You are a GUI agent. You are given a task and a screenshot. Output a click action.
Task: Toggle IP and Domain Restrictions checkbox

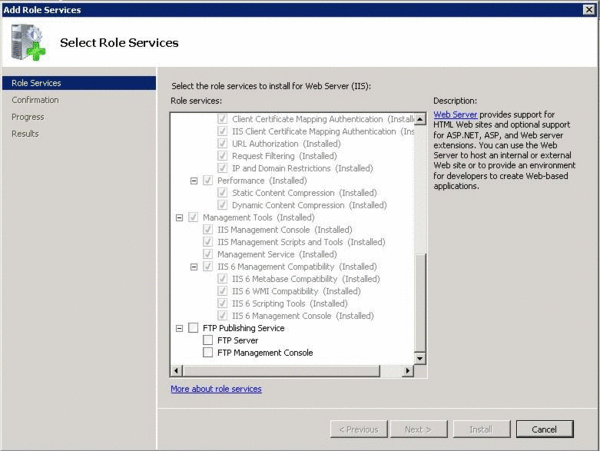tap(222, 168)
